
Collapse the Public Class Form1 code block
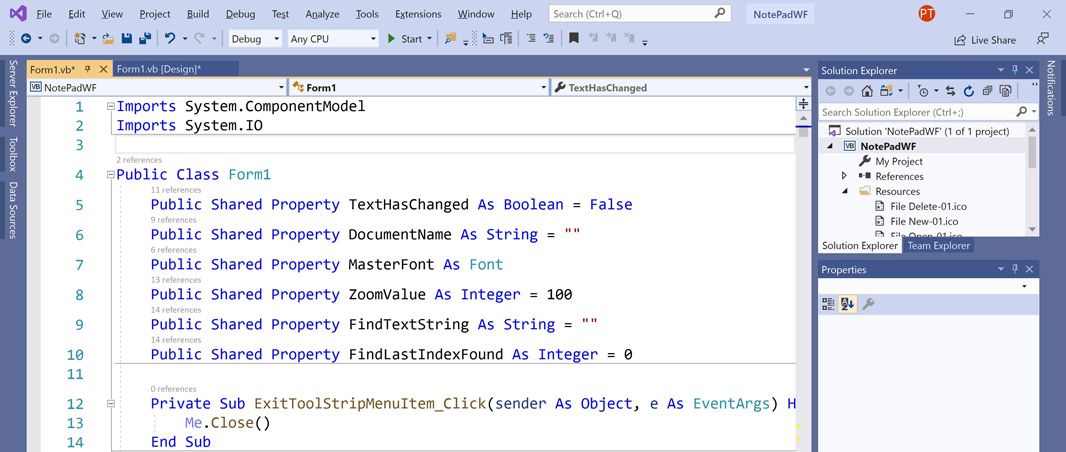[111, 175]
